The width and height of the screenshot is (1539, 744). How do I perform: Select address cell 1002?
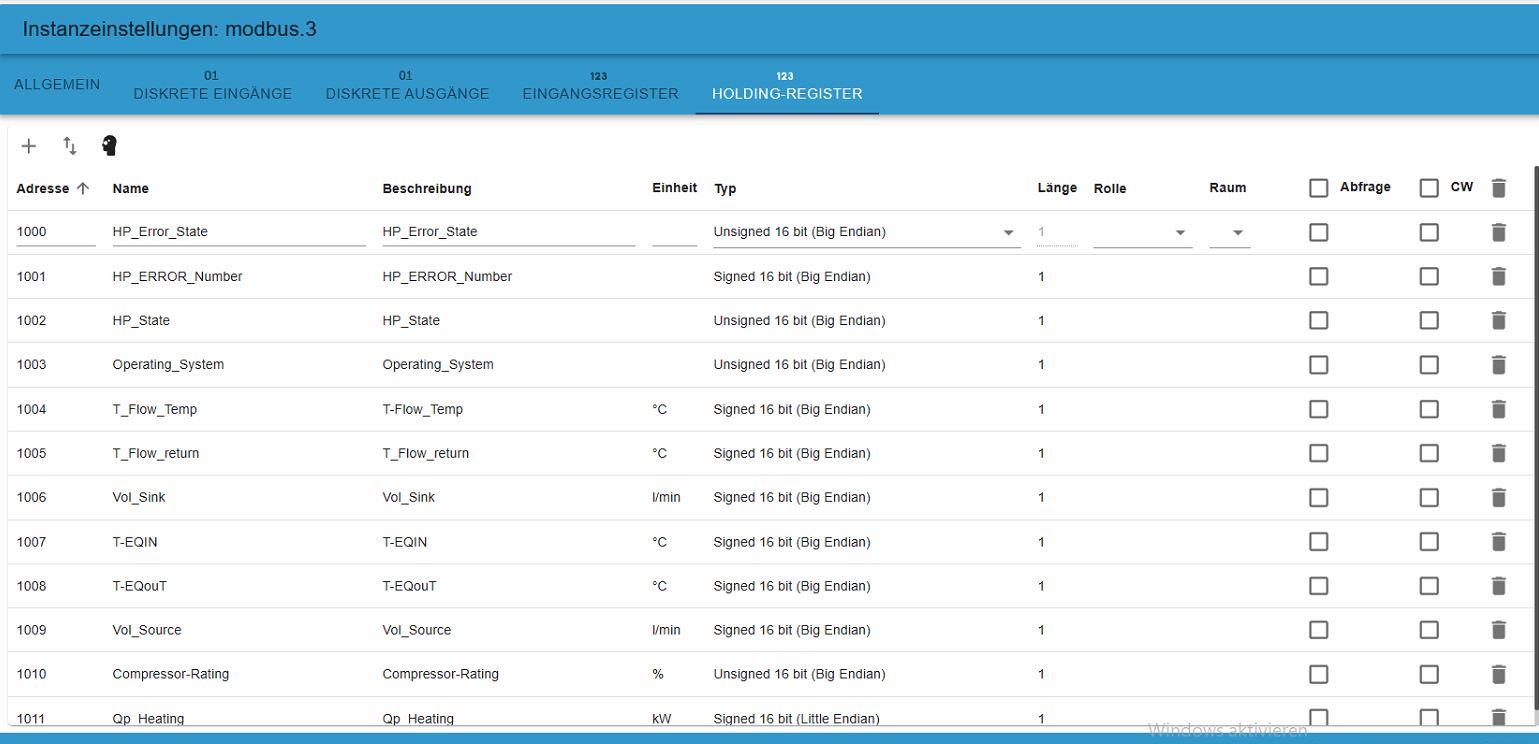(31, 320)
